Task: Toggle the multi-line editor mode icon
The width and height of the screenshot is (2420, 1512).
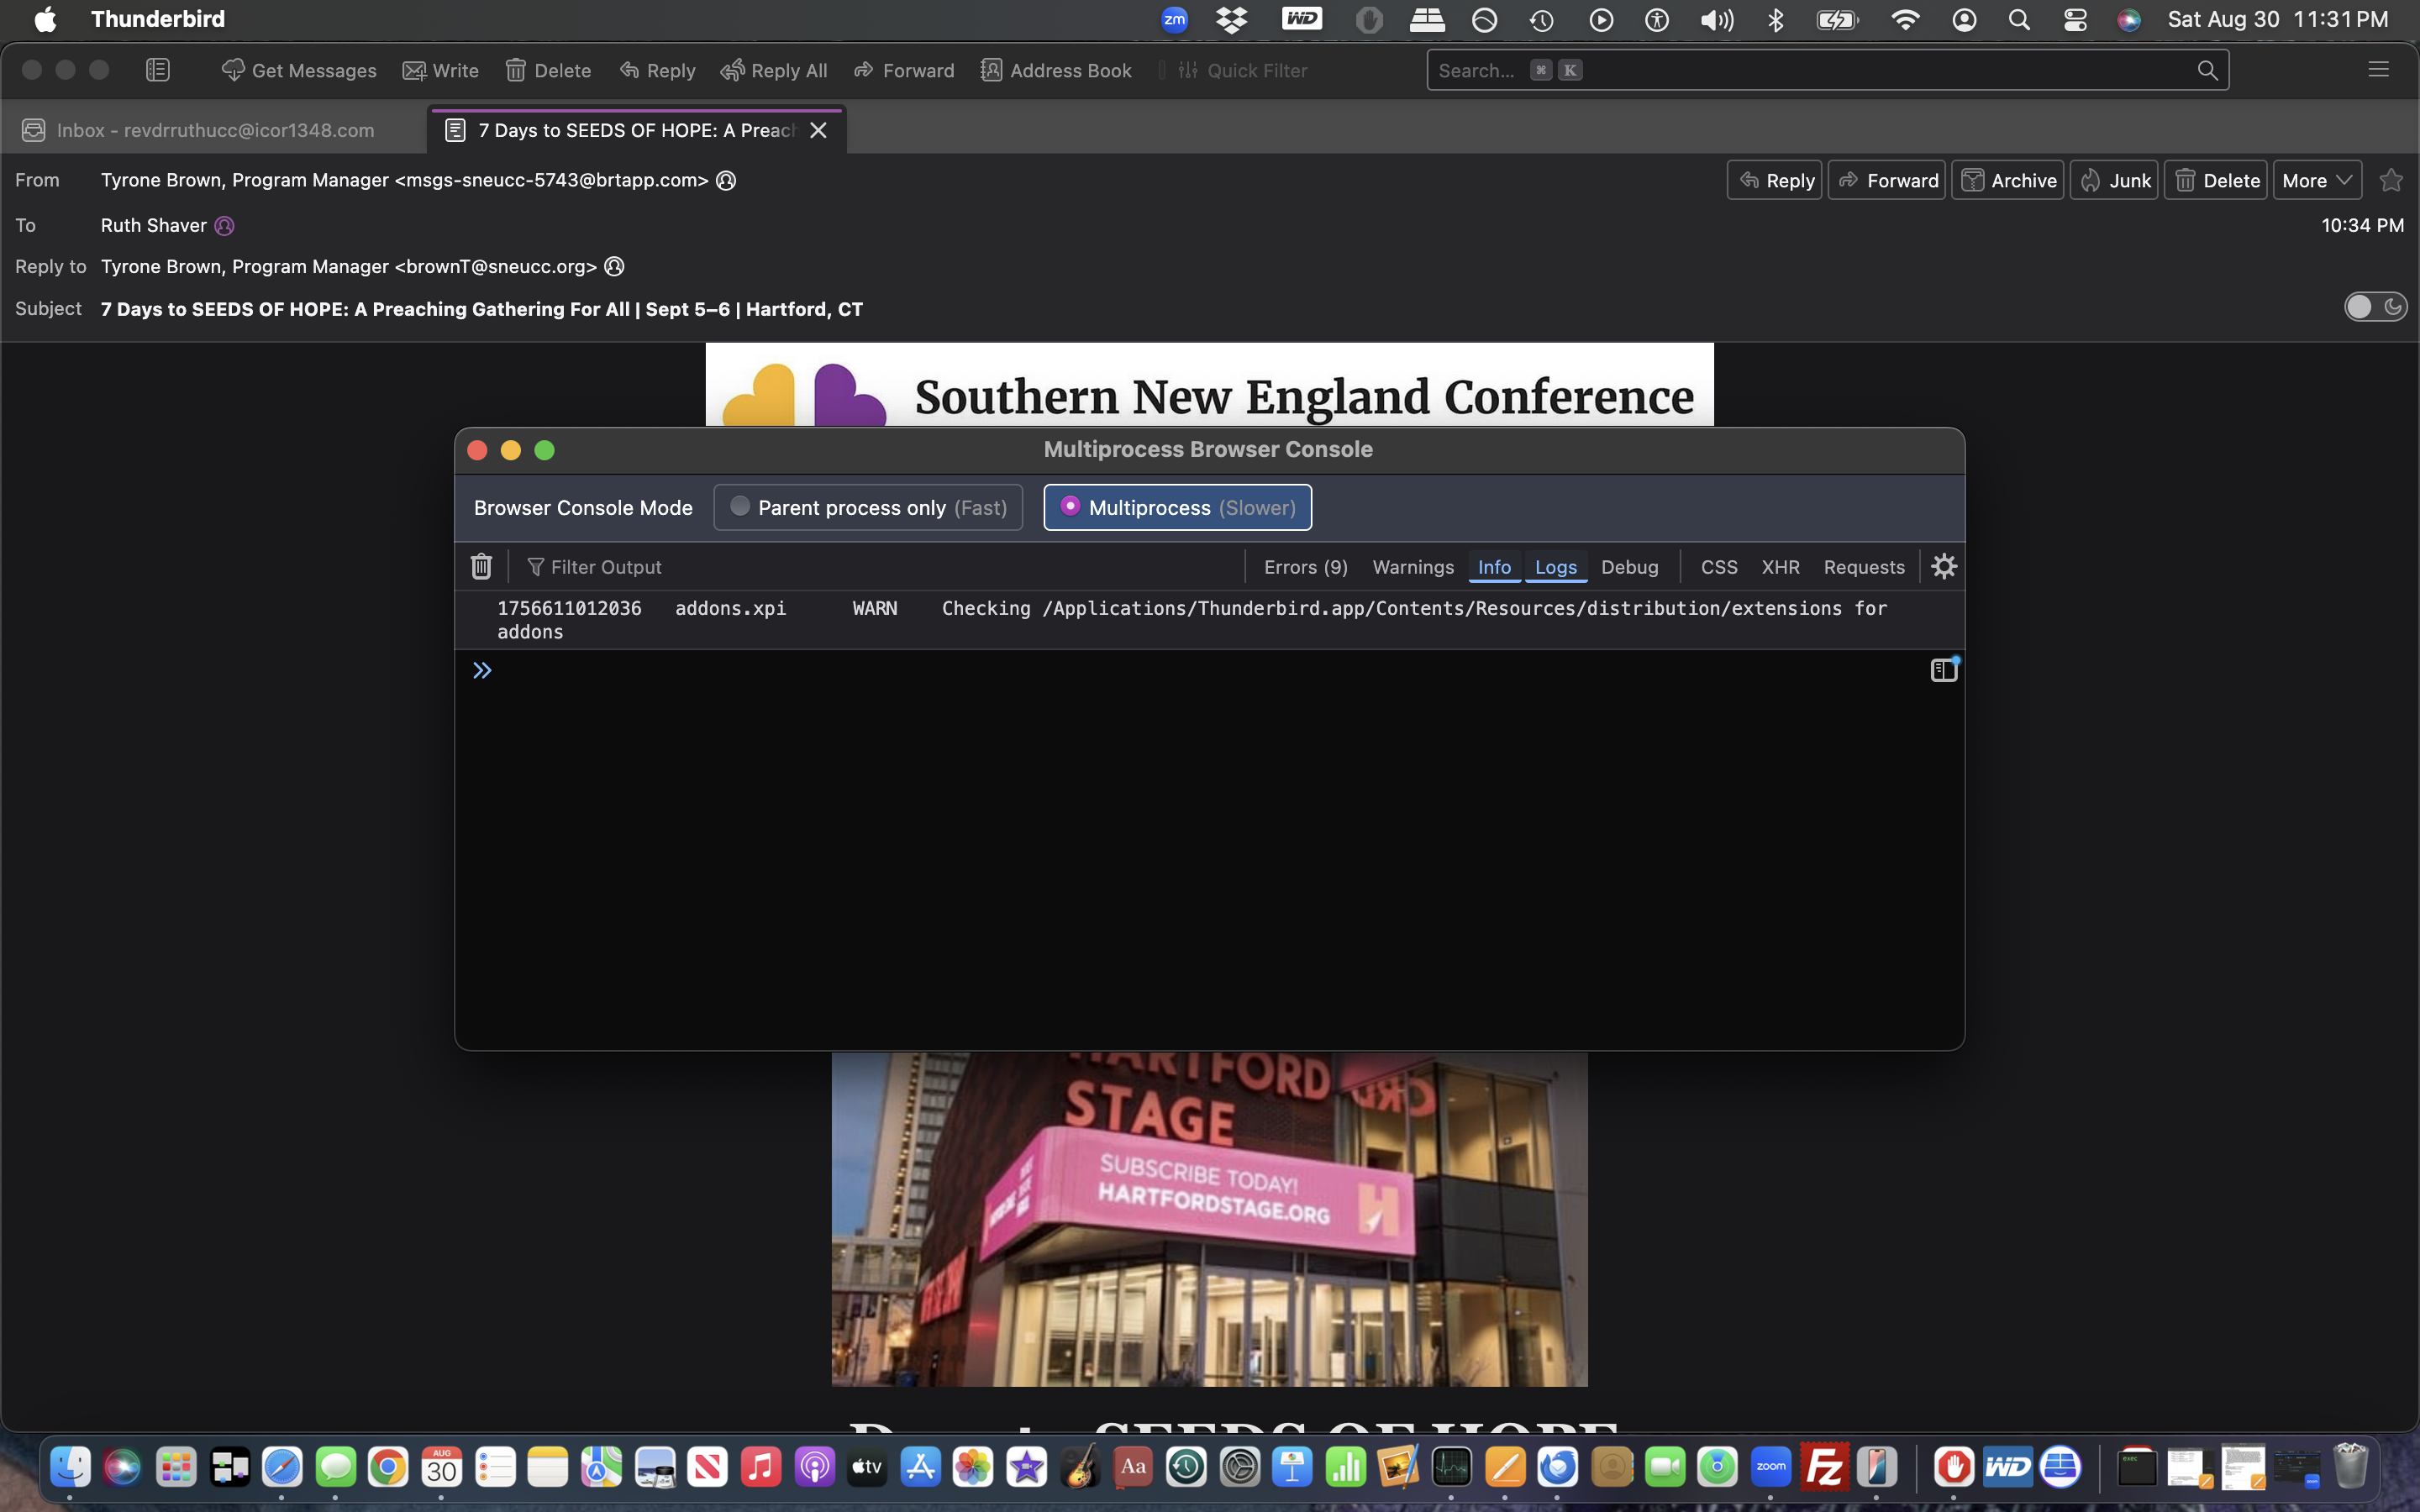Action: pos(1943,670)
